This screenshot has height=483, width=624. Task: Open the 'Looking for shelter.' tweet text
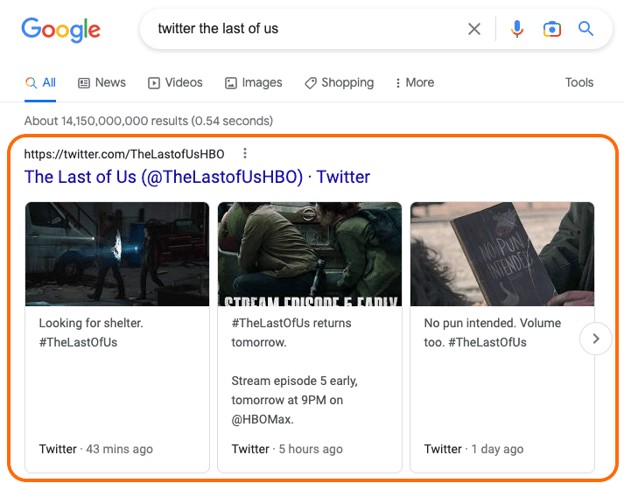pyautogui.click(x=91, y=333)
